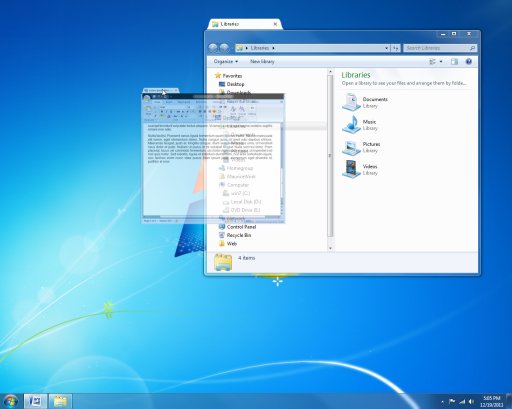Click the Libraries breadcrumb in address bar

click(x=259, y=48)
